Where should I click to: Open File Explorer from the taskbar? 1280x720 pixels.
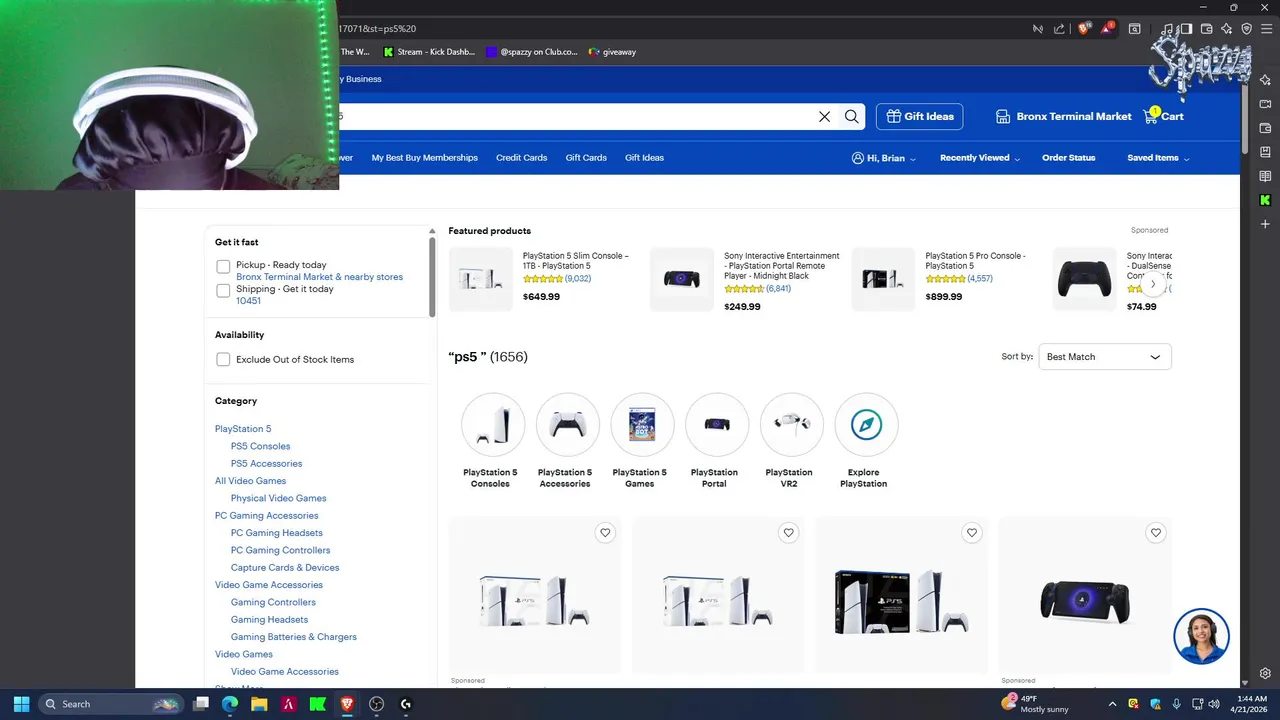(259, 704)
